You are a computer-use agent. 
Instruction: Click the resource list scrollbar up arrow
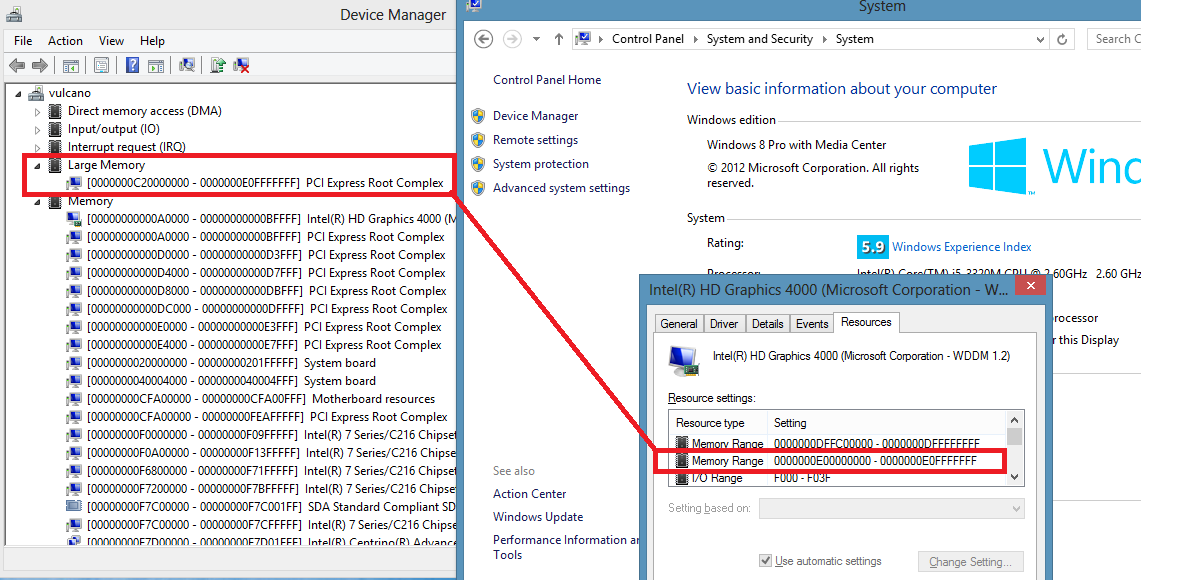(1015, 420)
